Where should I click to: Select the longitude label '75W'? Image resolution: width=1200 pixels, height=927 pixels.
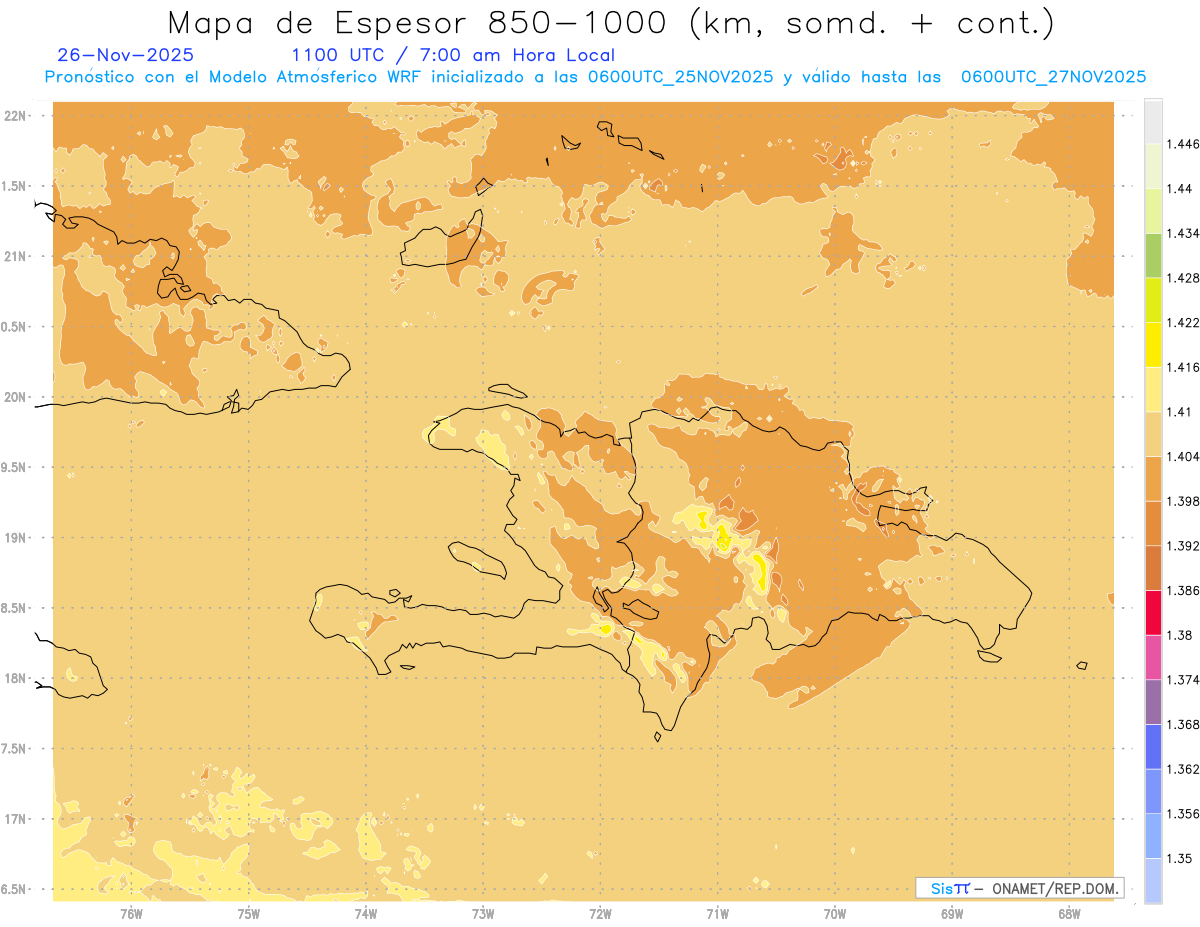click(249, 914)
